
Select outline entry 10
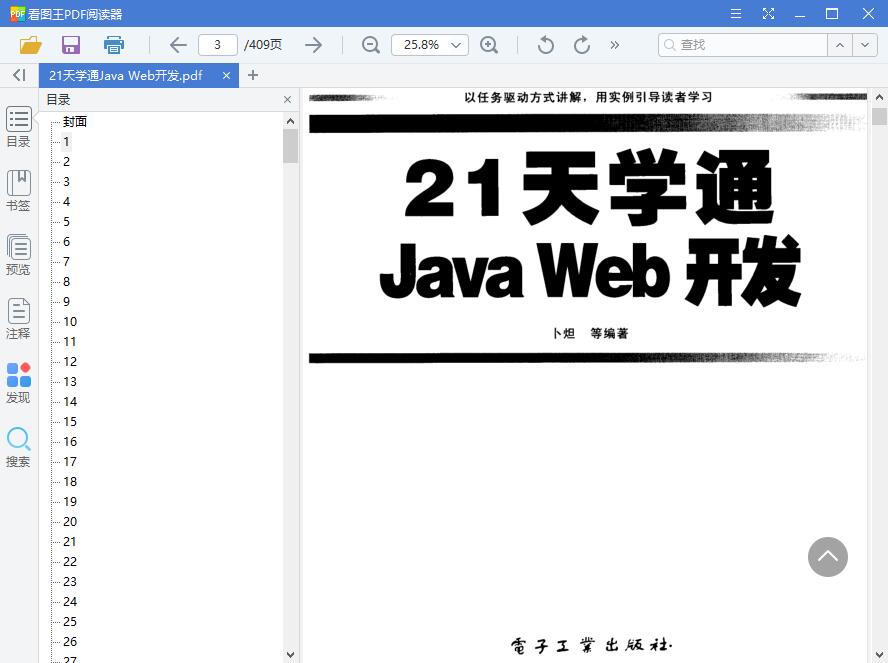click(70, 322)
